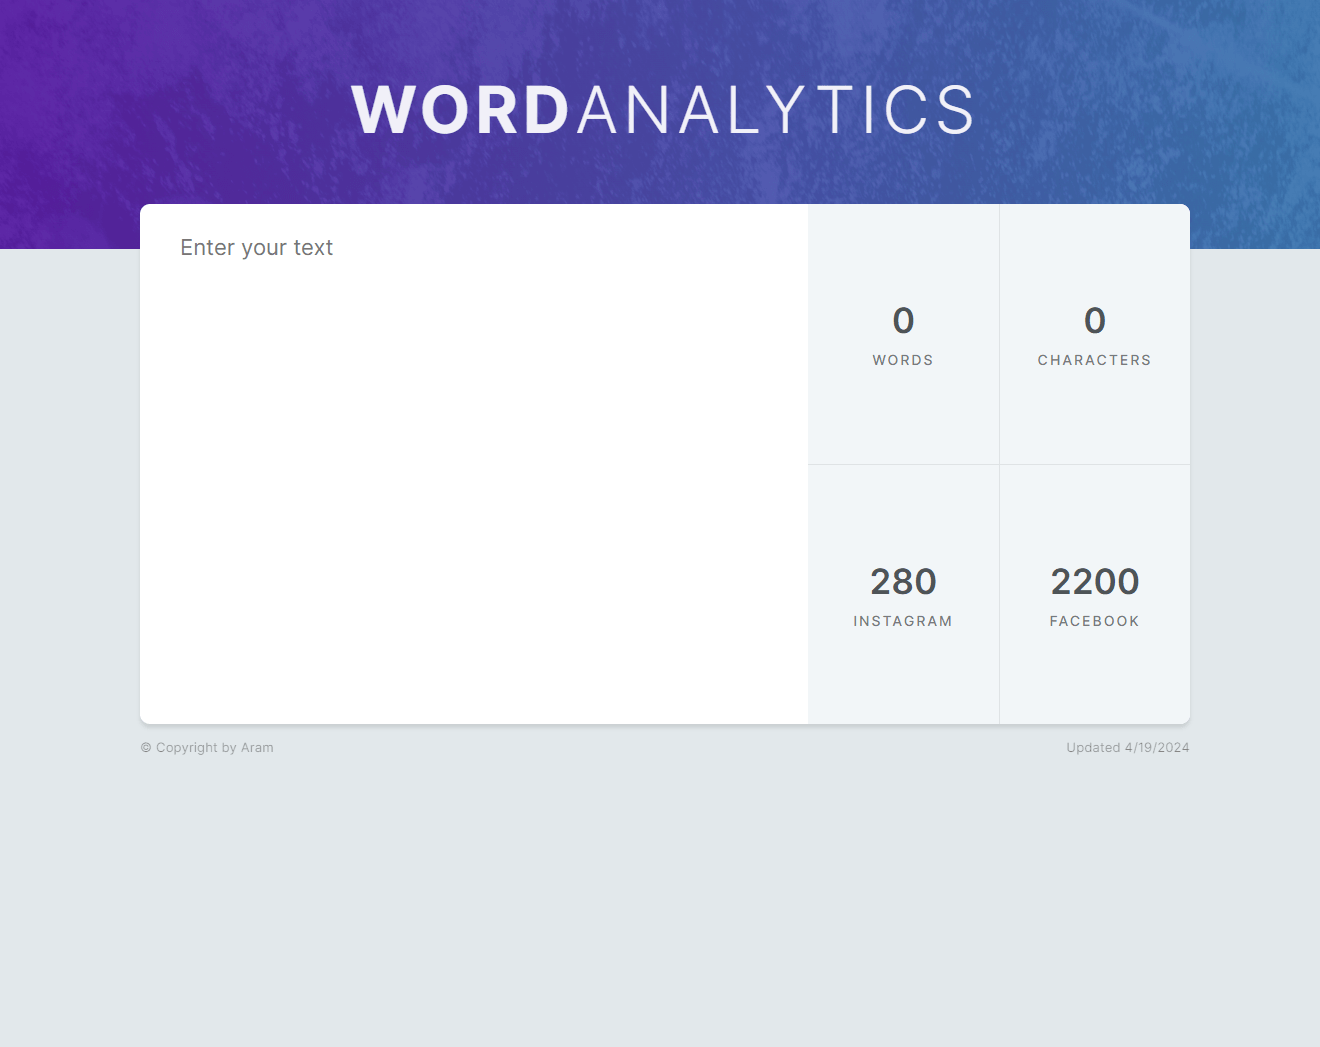Click the CHARACTERS label

pyautogui.click(x=1094, y=360)
